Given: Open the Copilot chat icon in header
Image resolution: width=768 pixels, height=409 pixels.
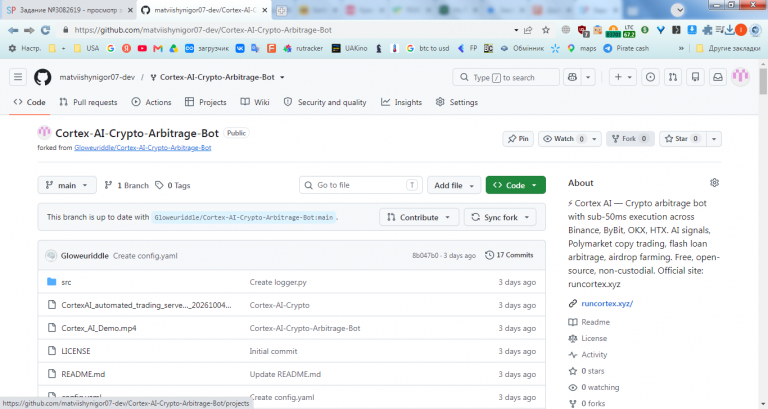Looking at the screenshot, I should 572,77.
